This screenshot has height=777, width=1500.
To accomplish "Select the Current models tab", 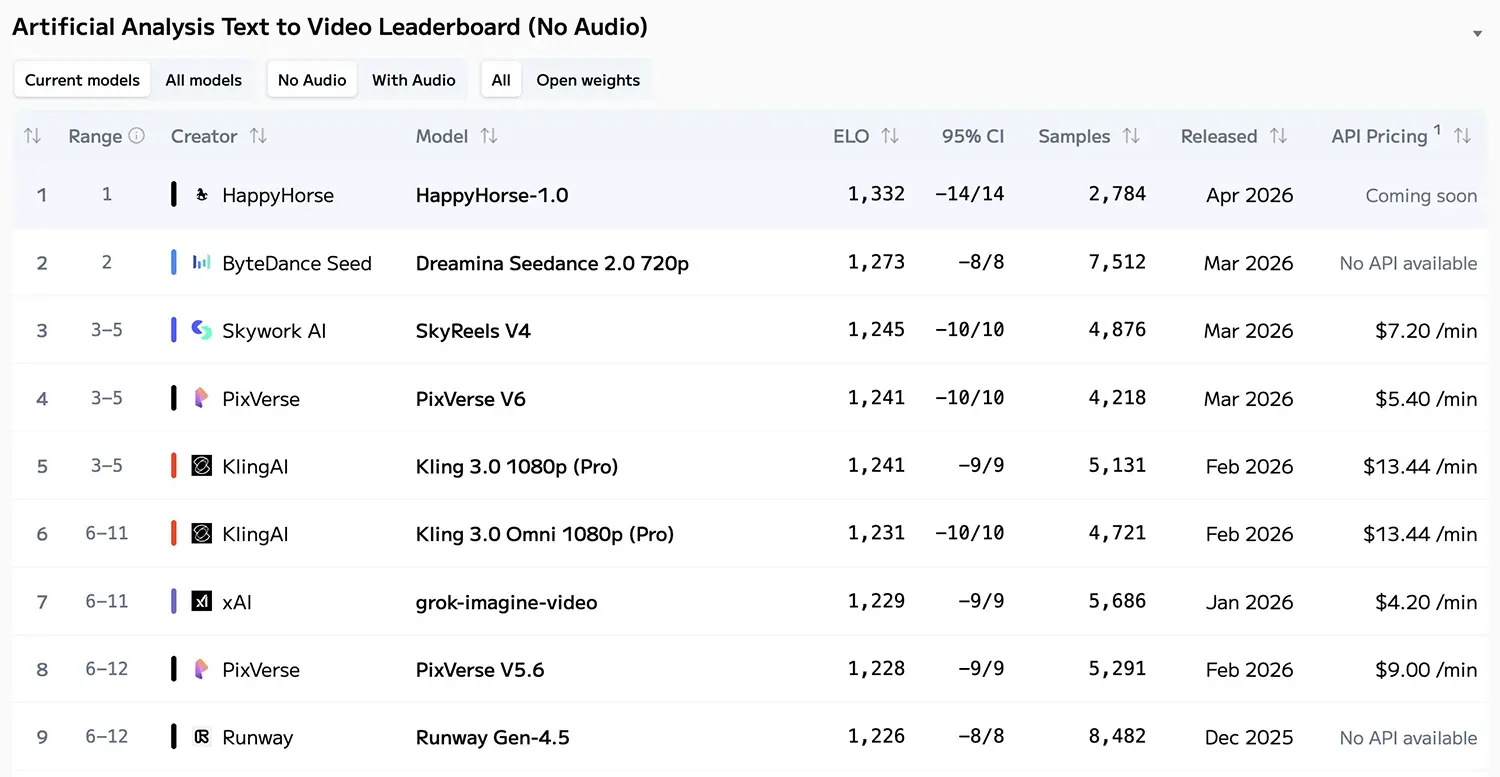I will pos(82,80).
